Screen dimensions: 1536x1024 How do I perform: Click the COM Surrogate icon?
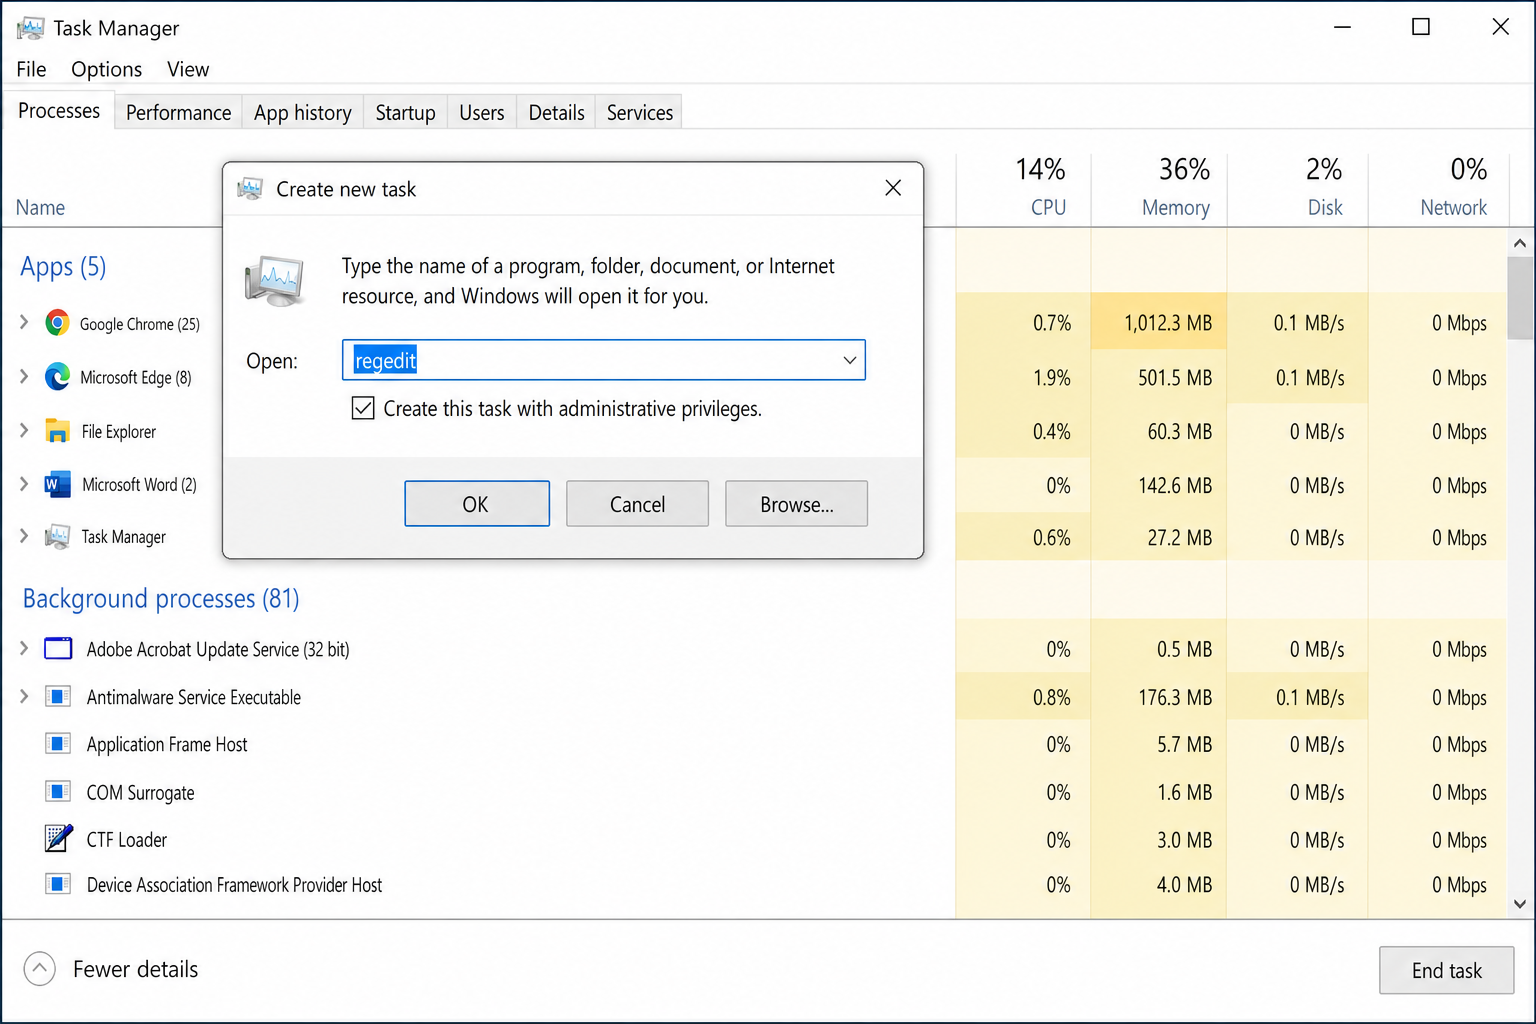58,792
